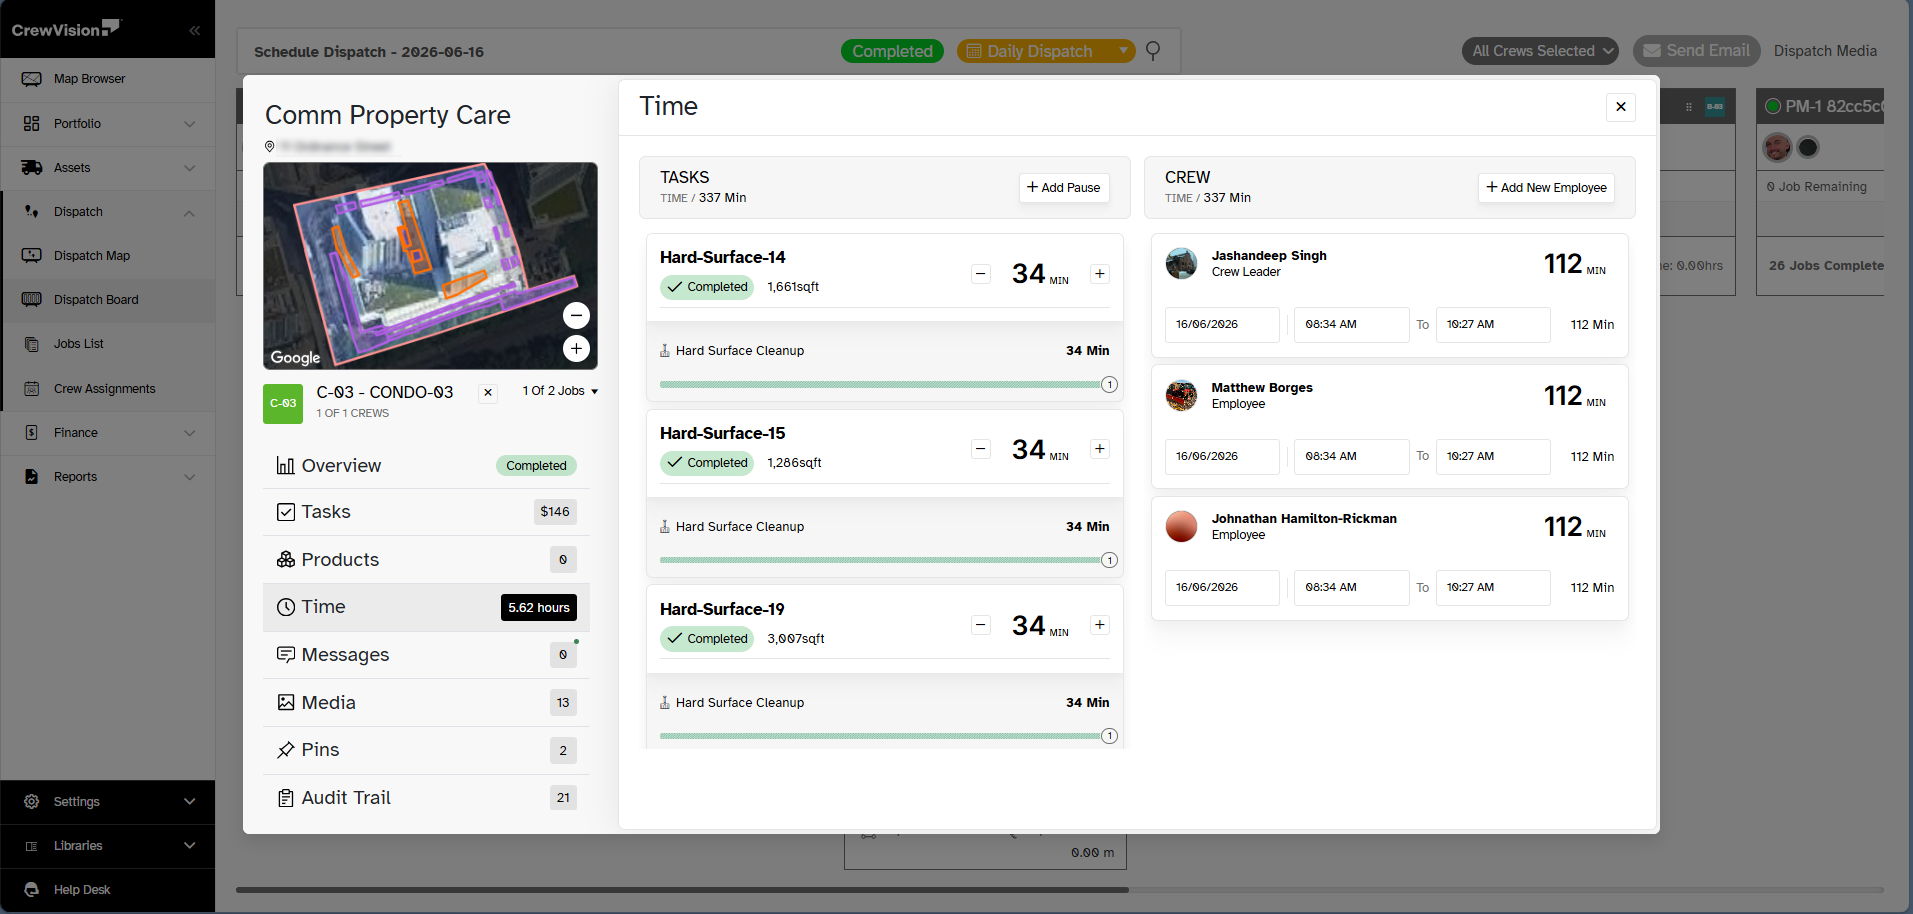Click the Hard-Surface-14 cleanup progress slider handle

click(x=1109, y=385)
